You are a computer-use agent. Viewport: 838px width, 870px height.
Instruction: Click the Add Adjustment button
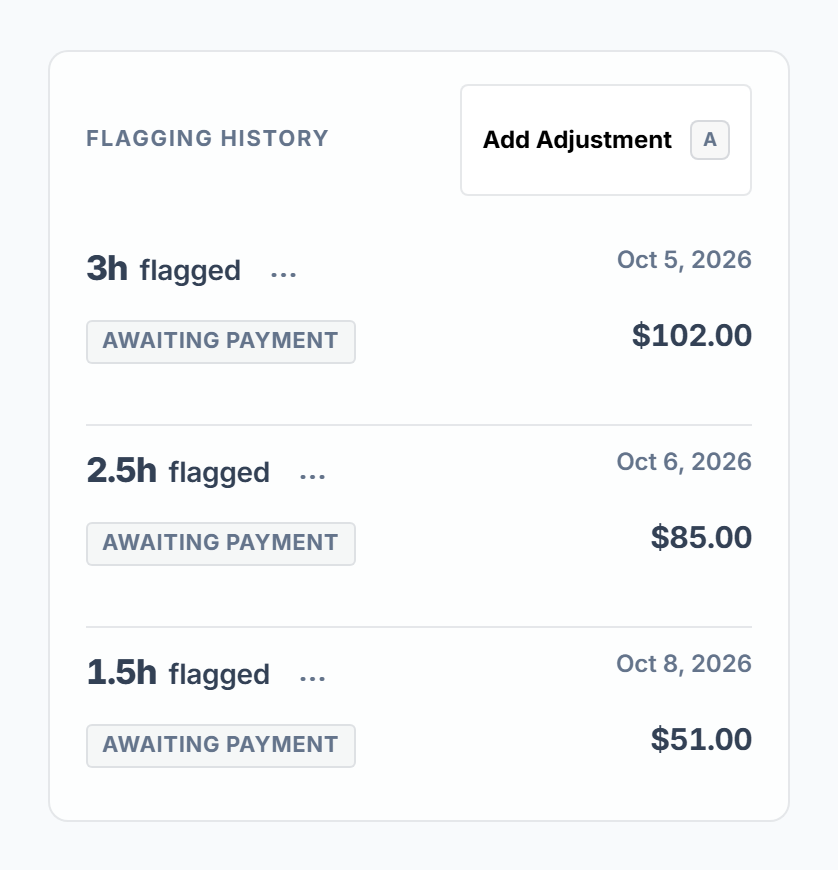(605, 140)
